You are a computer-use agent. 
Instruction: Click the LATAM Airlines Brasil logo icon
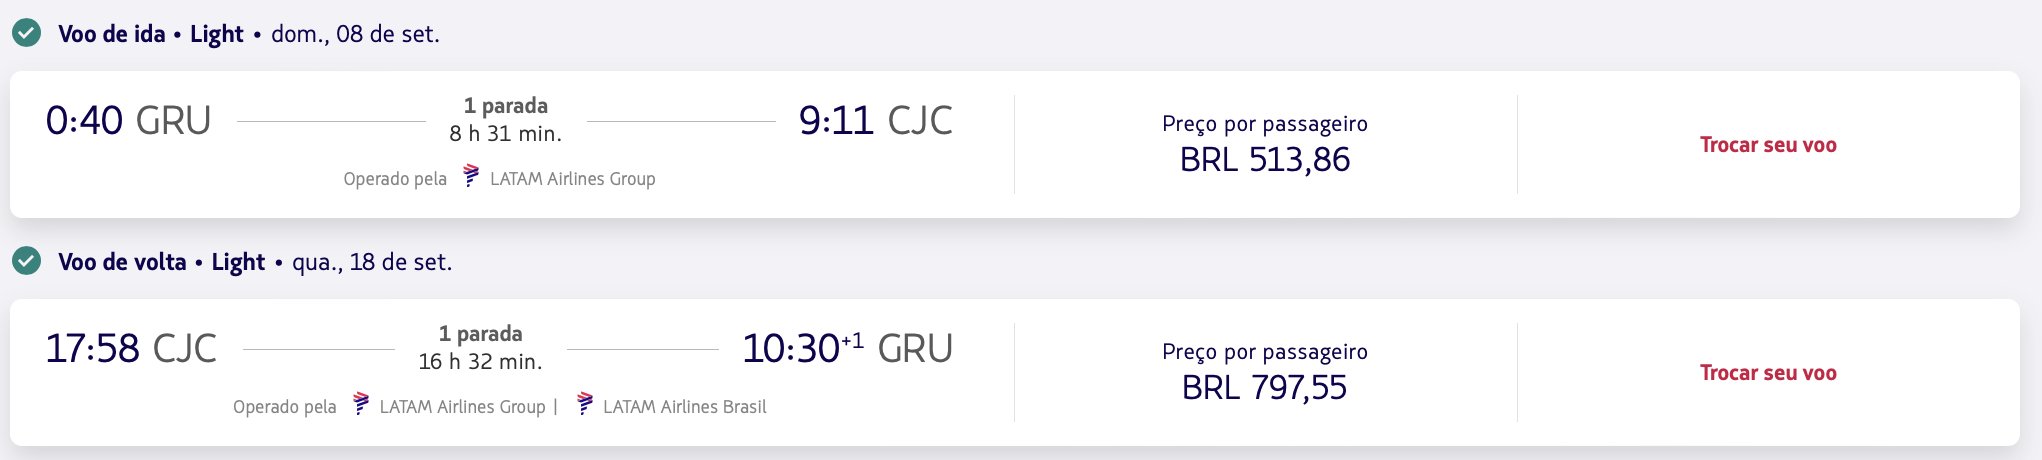(x=585, y=404)
